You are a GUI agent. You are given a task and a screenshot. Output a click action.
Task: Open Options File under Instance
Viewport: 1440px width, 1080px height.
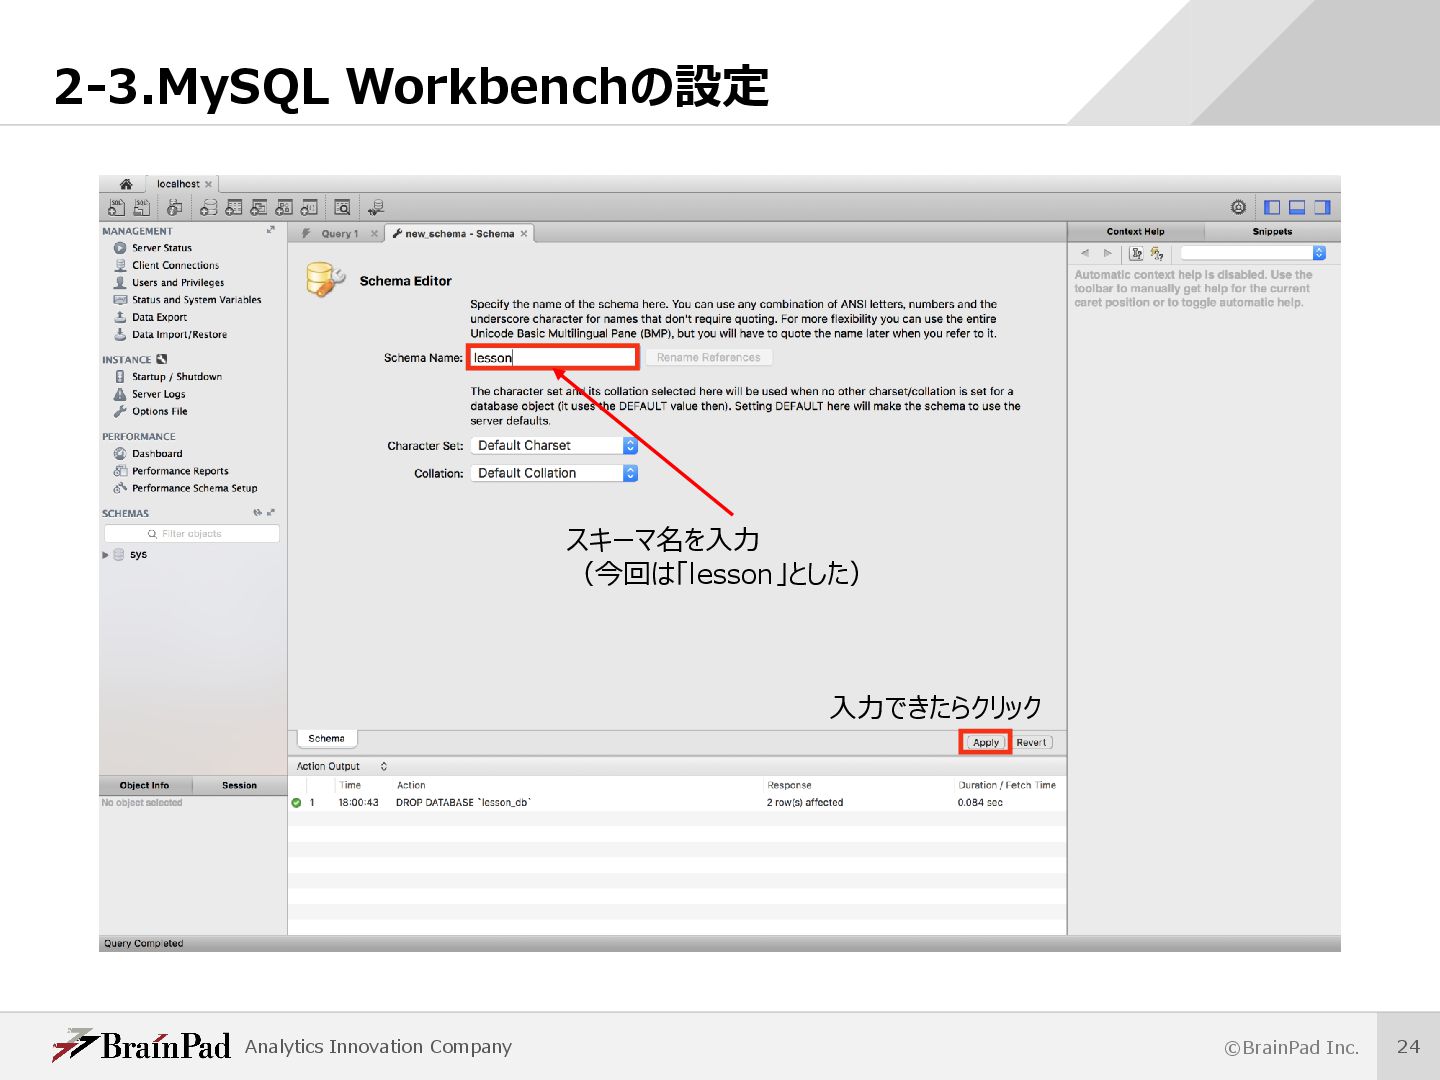pos(150,411)
